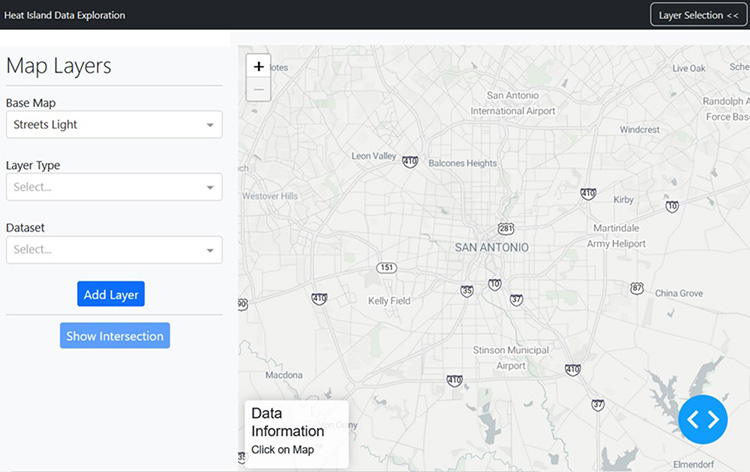This screenshot has height=472, width=750.
Task: Click San Antonio International Airport label
Action: point(513,103)
